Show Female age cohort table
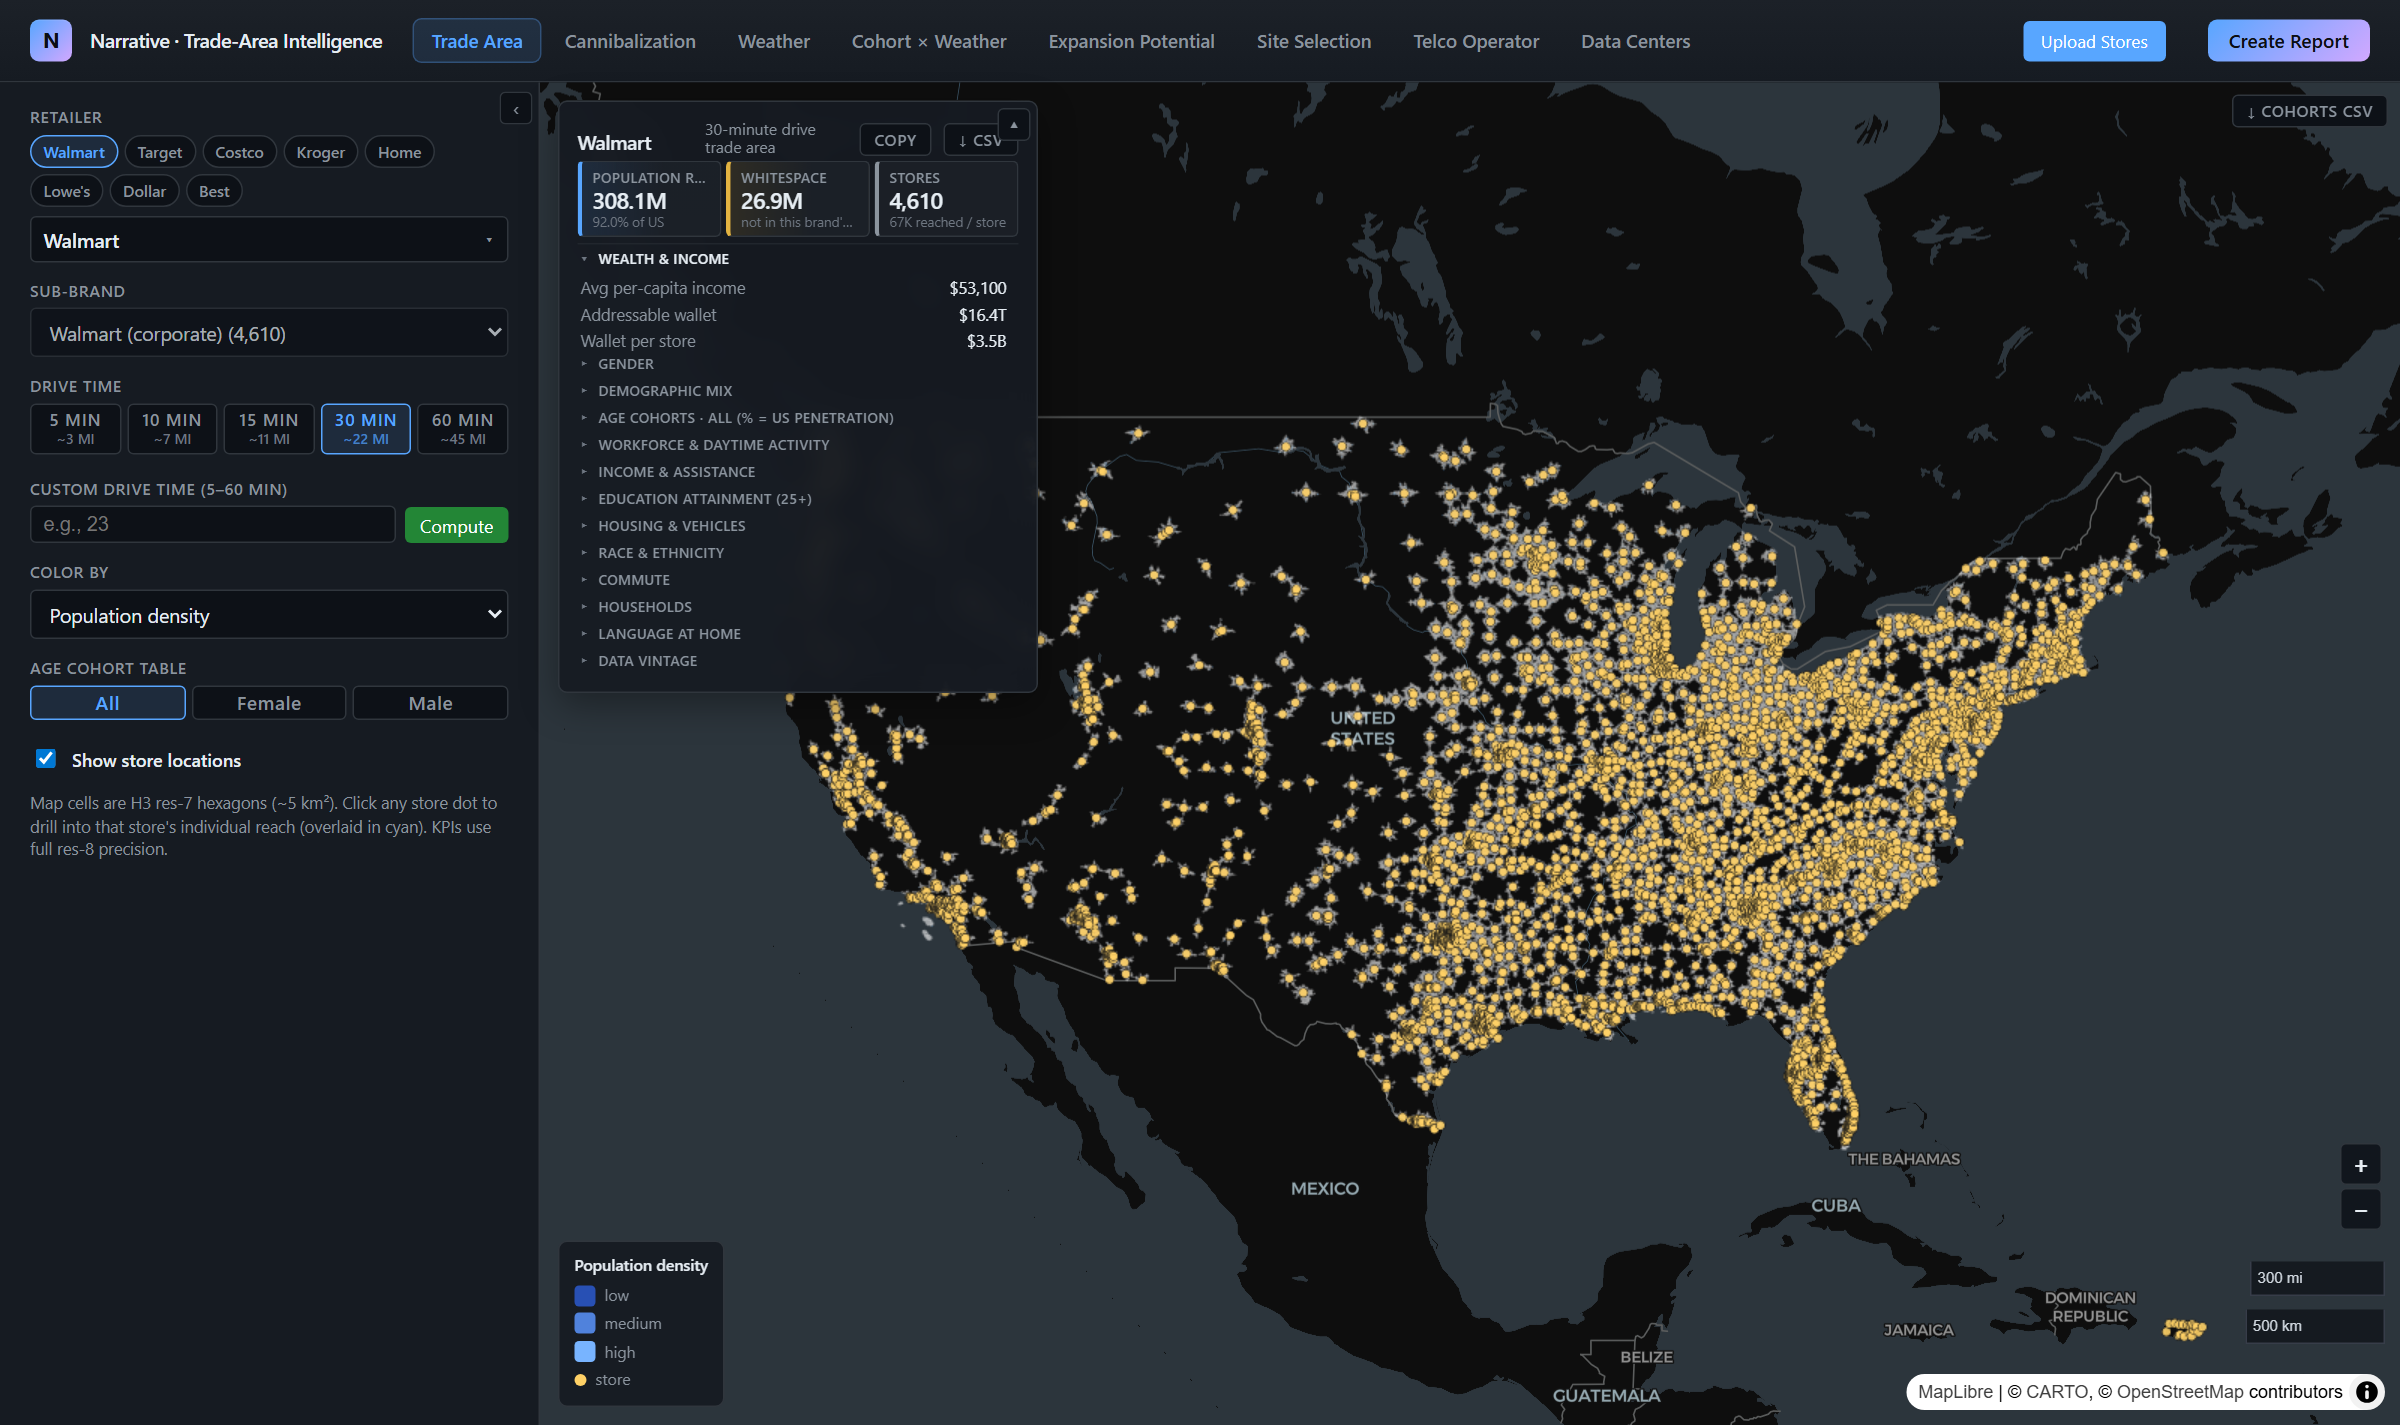 (x=269, y=703)
